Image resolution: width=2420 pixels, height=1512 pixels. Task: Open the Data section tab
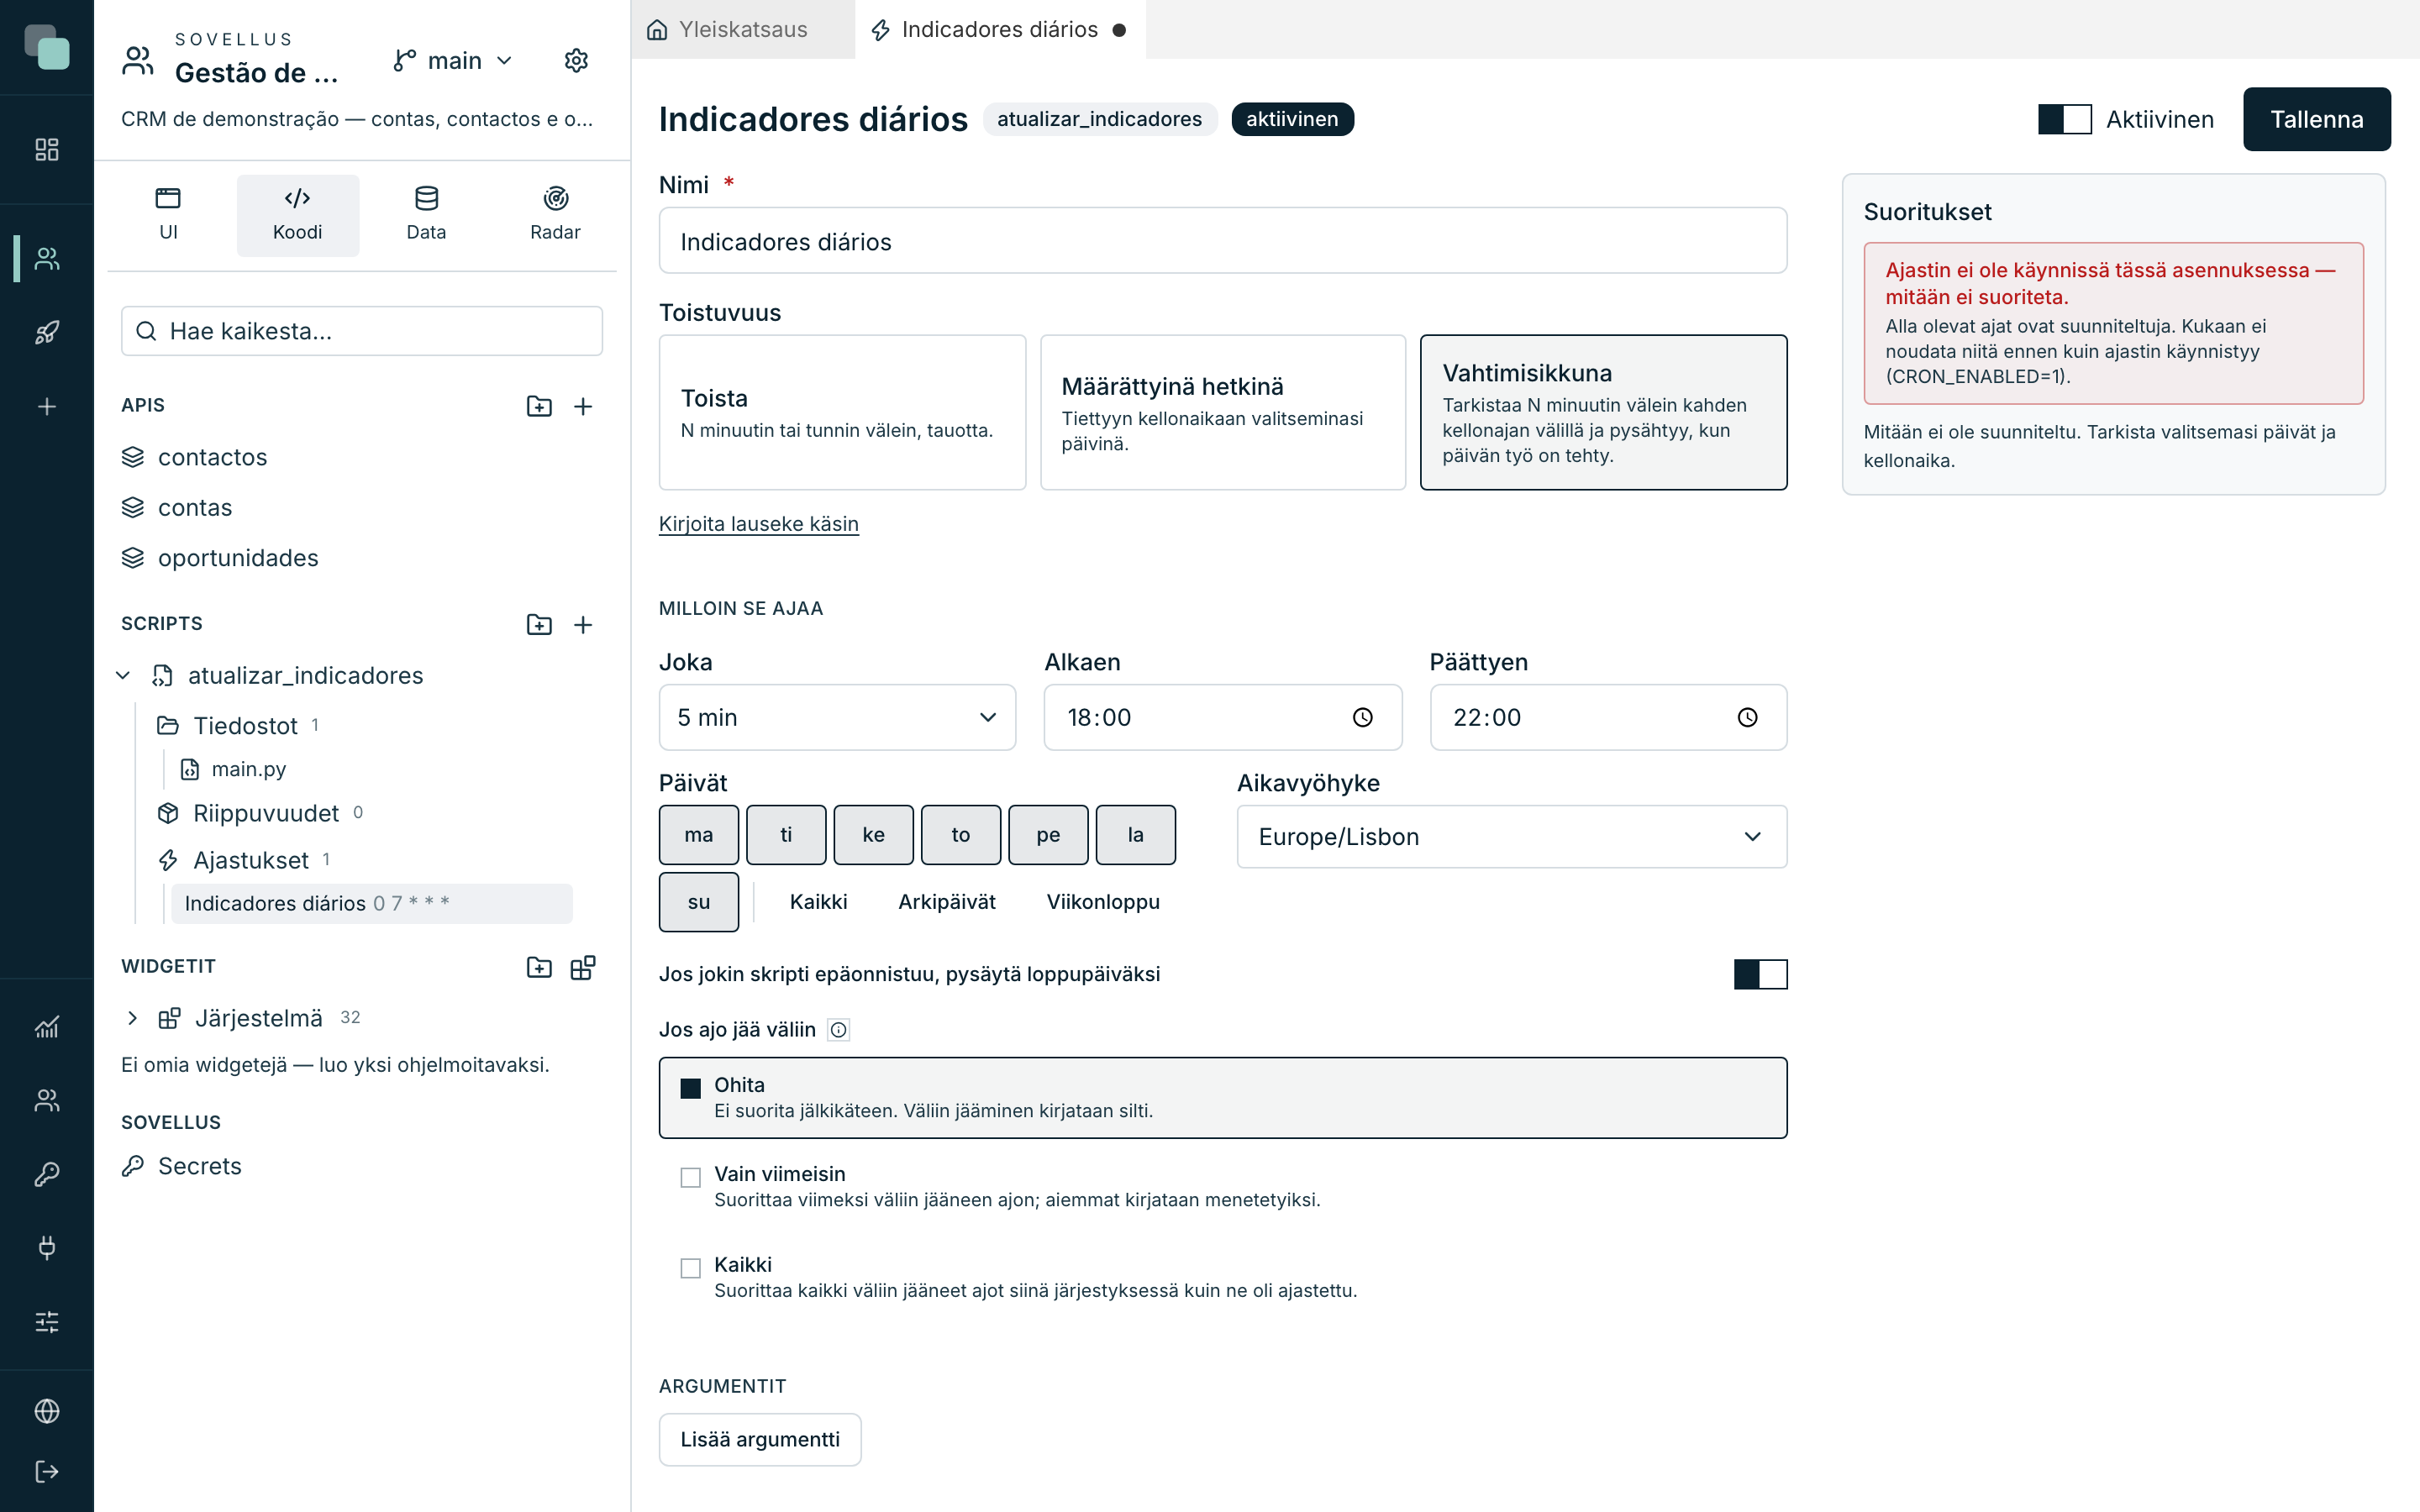pos(426,214)
